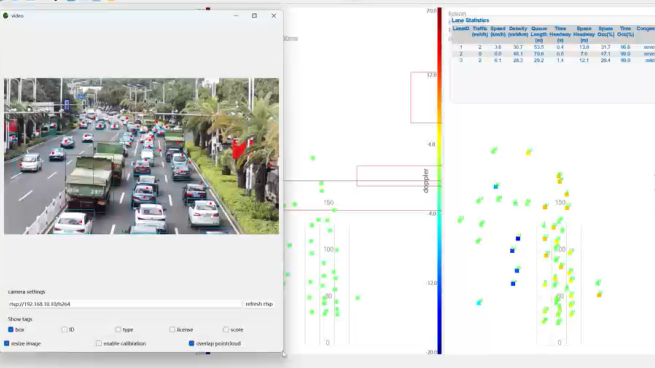Select lane 3 row in Lane Statistics
This screenshot has width=655, height=368.
tap(553, 61)
